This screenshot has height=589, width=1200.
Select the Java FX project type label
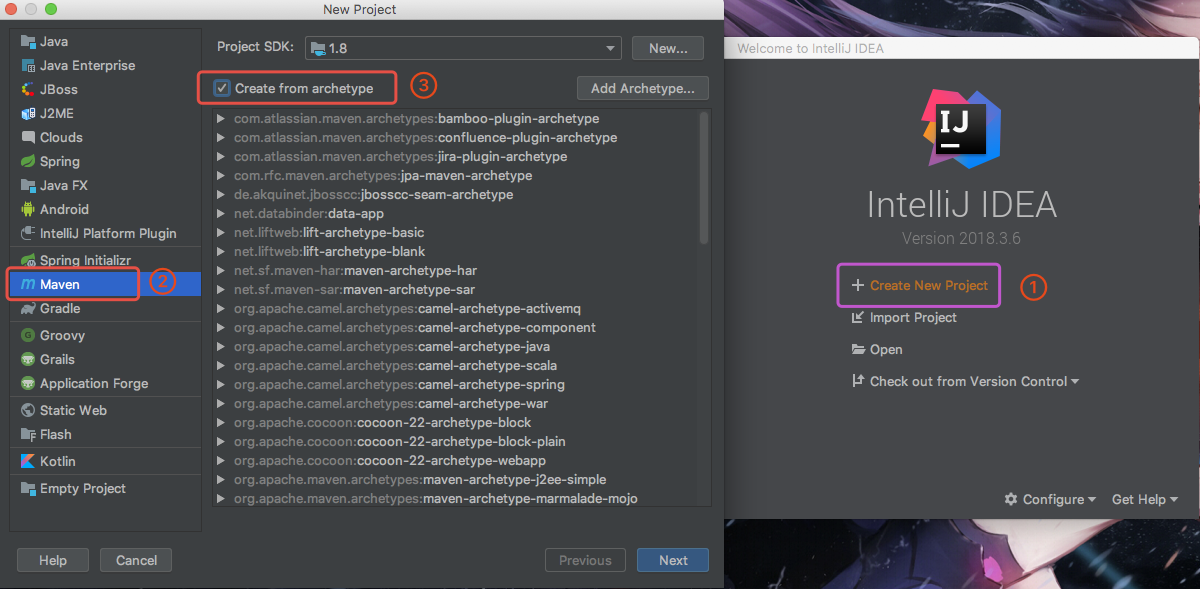(64, 186)
